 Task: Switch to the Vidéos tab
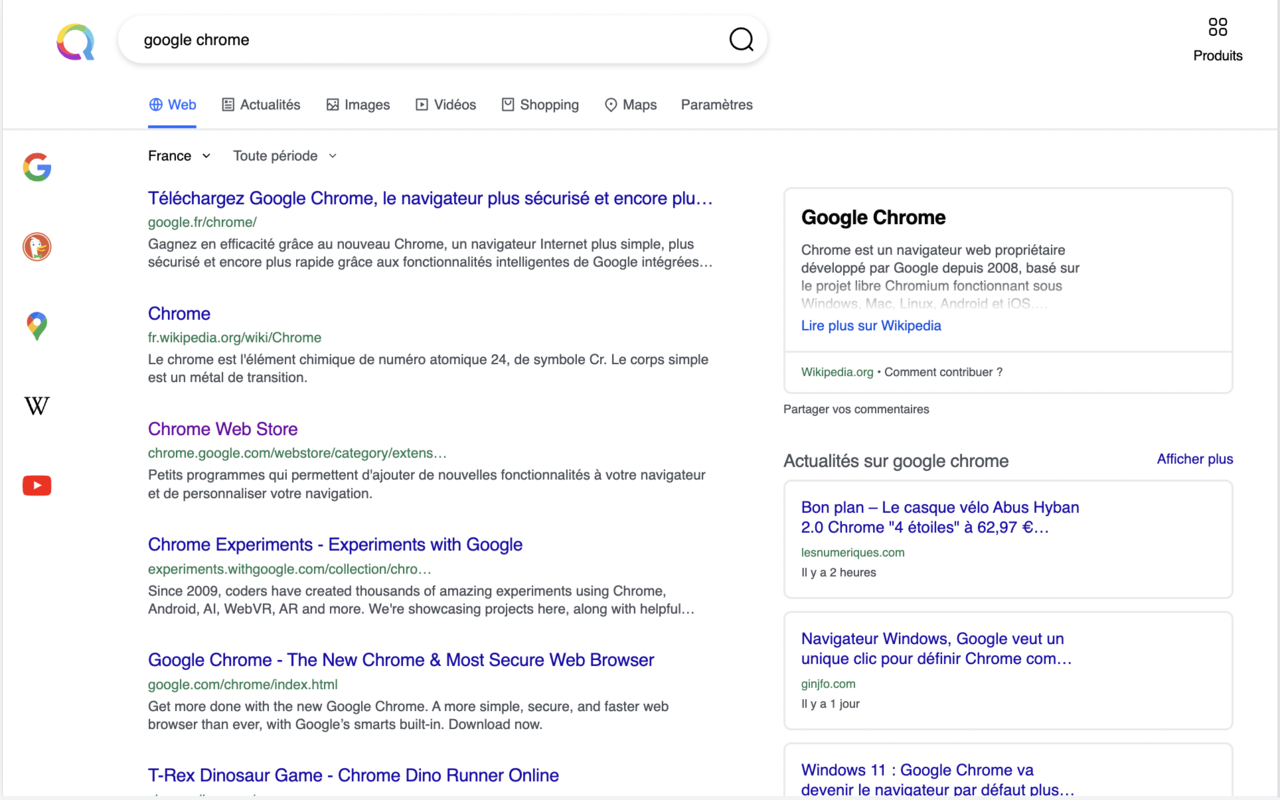click(446, 105)
